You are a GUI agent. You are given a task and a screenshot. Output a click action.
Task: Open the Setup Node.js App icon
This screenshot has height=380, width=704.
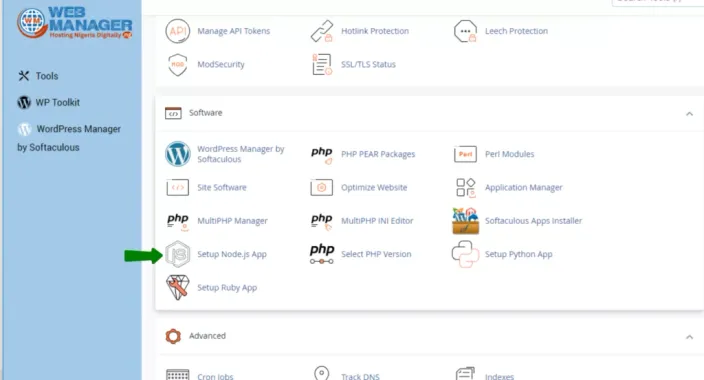click(x=177, y=254)
